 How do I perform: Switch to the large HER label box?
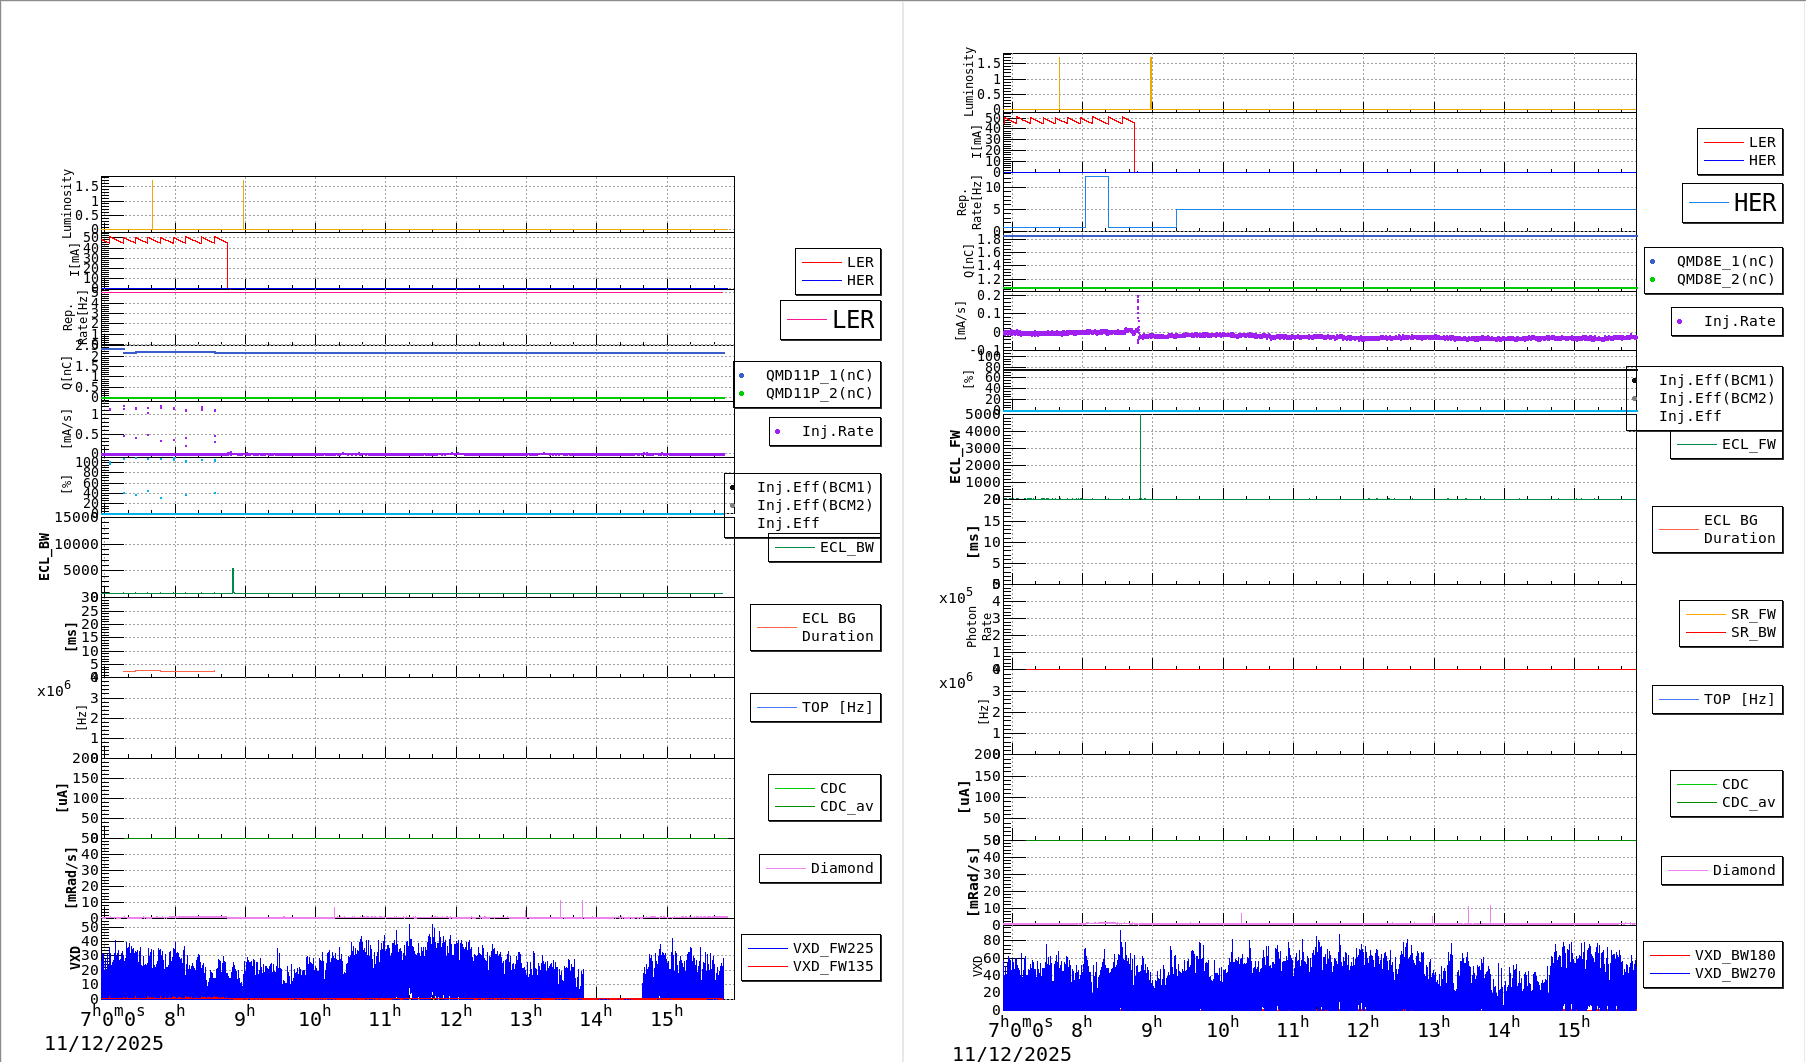click(x=1755, y=203)
